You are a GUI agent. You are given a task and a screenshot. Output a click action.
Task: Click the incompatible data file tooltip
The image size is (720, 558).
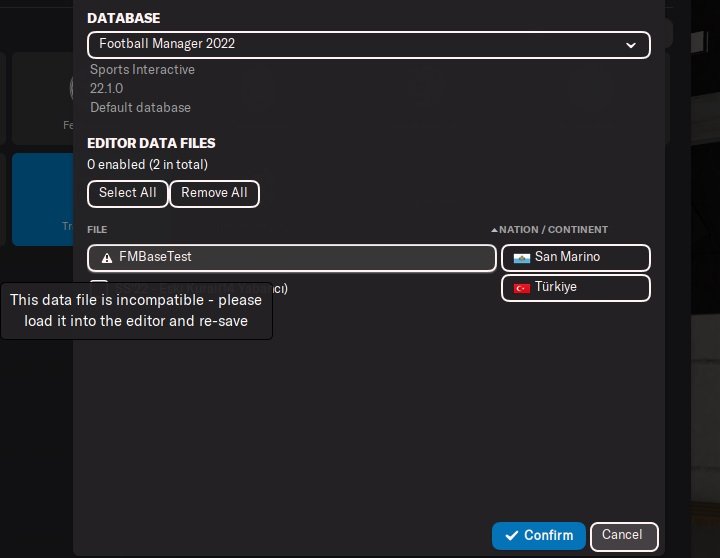tap(136, 311)
